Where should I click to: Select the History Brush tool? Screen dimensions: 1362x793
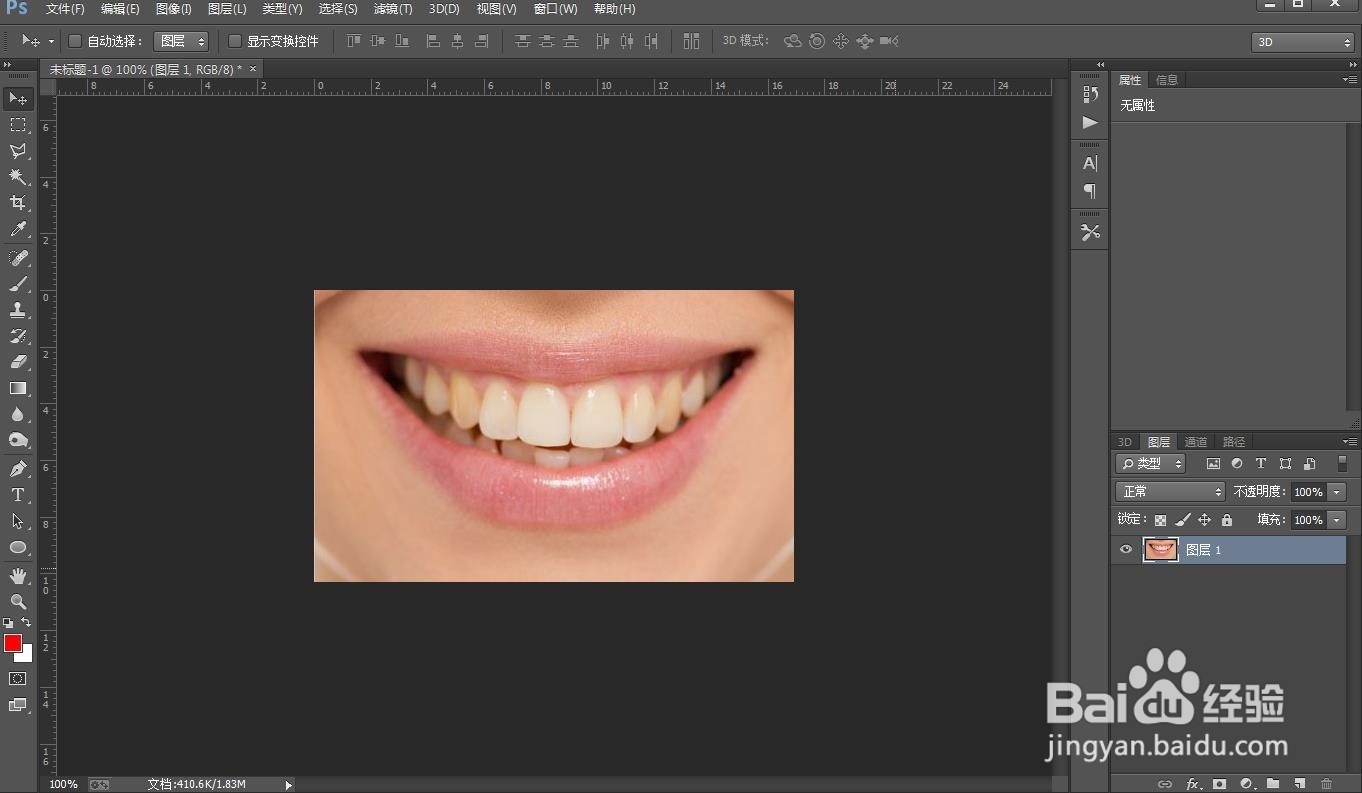click(x=18, y=336)
